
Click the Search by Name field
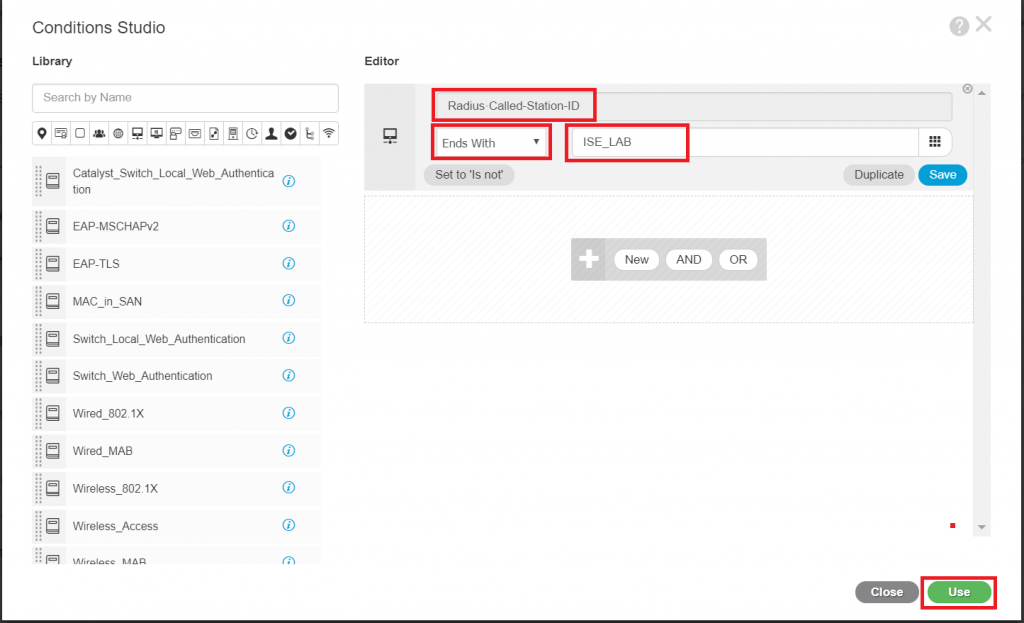pyautogui.click(x=185, y=98)
